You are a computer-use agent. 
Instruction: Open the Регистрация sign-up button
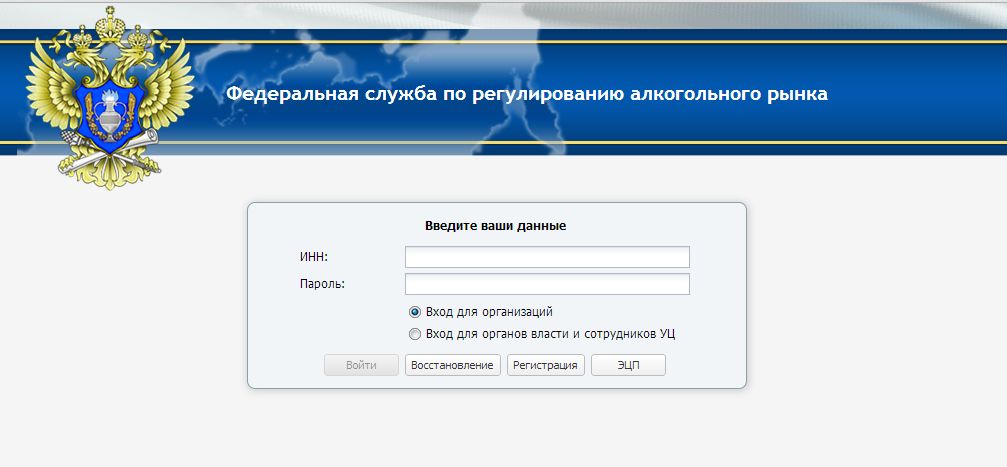coord(546,365)
